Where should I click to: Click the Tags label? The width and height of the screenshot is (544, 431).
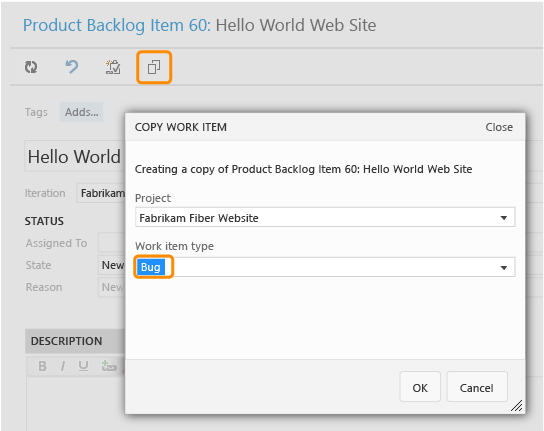coord(36,112)
